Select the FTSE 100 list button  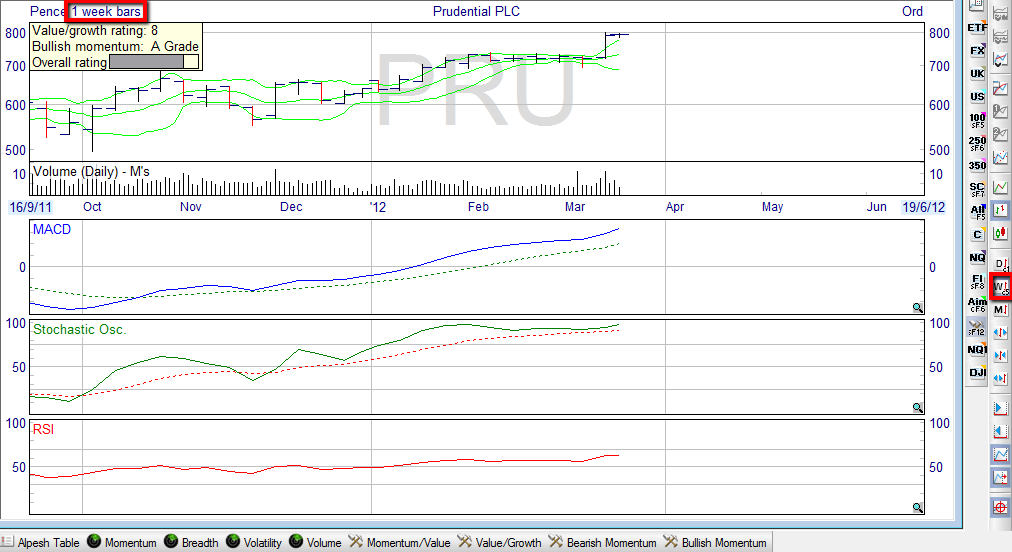tap(977, 119)
